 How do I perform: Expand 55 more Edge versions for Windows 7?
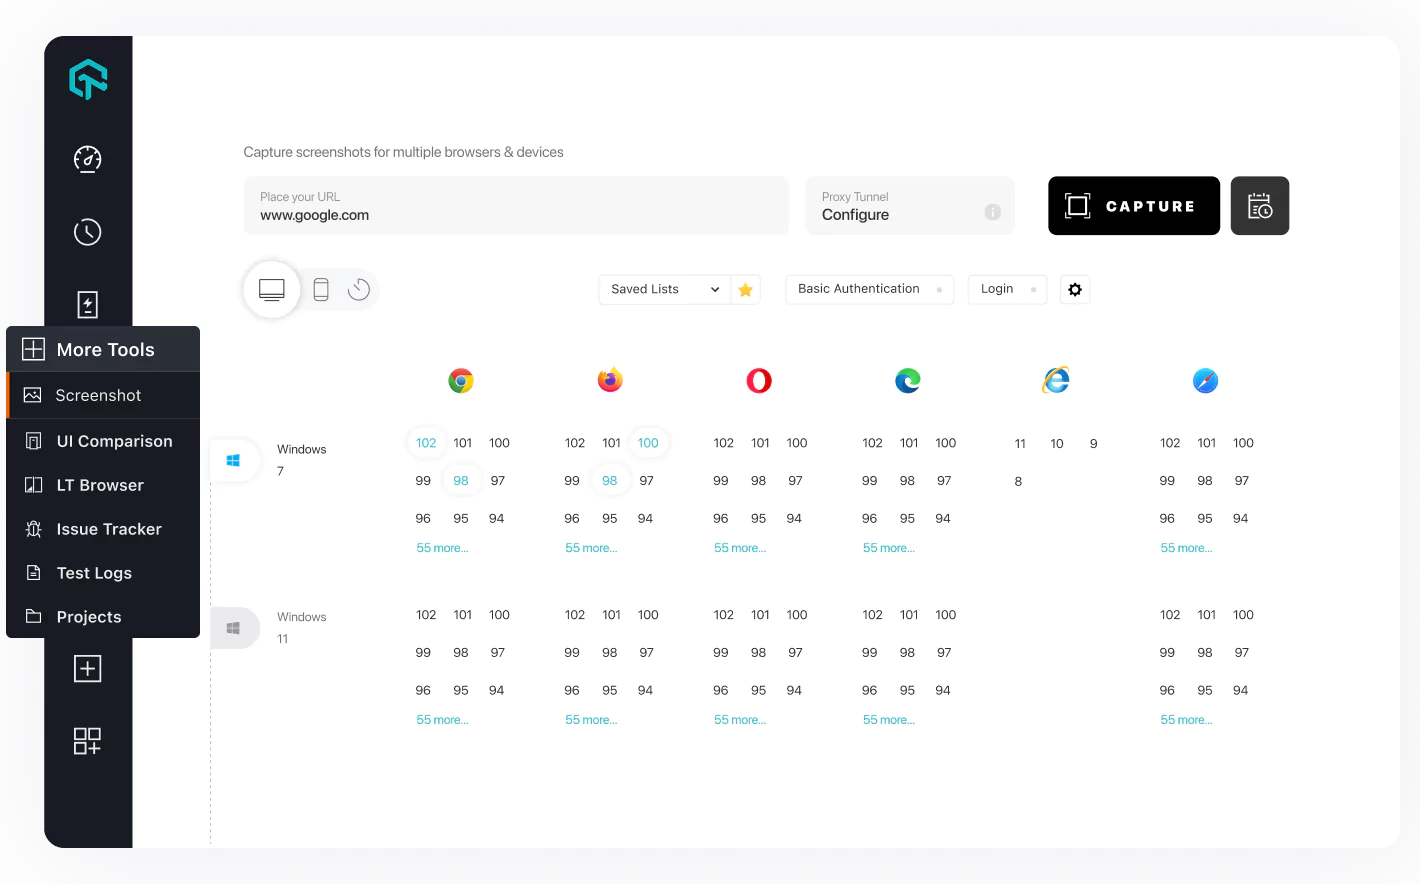tap(889, 548)
